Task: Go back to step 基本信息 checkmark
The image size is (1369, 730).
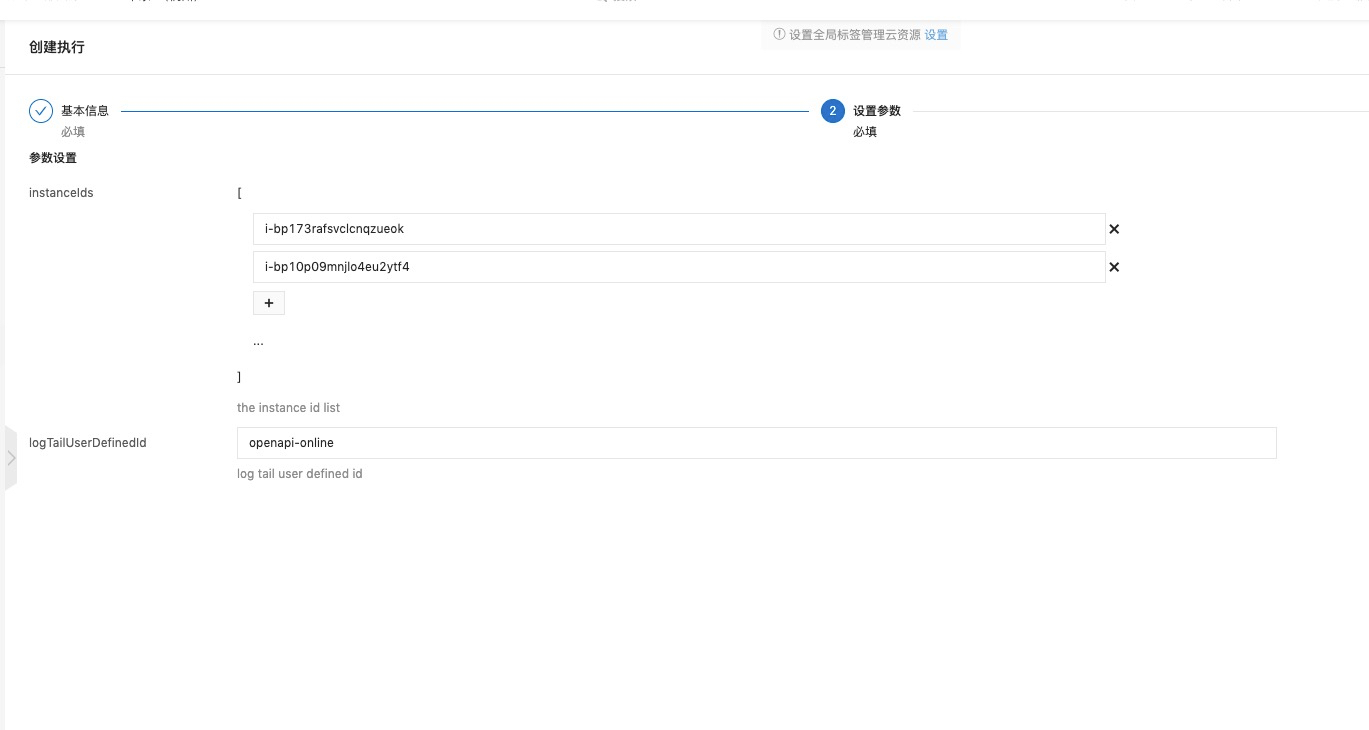Action: pos(41,111)
